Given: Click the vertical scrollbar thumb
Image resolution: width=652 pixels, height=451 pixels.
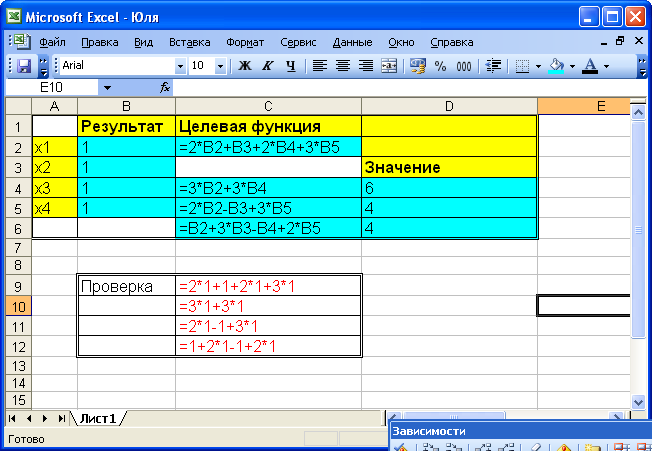Looking at the screenshot, I should click(x=638, y=229).
